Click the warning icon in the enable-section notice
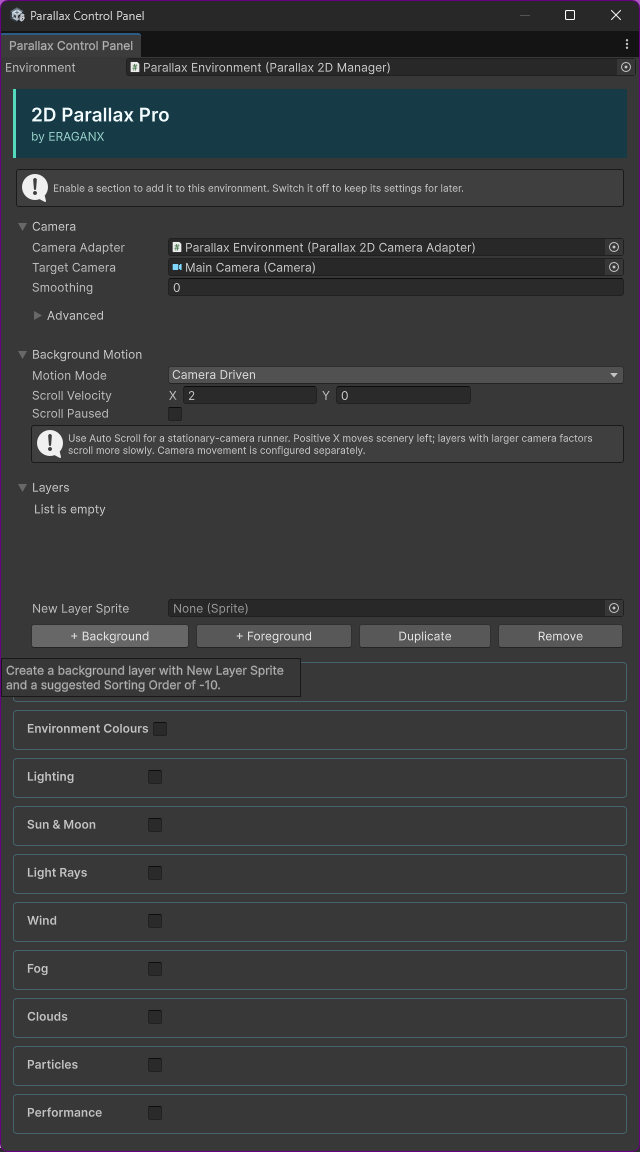This screenshot has width=640, height=1152. click(35, 188)
